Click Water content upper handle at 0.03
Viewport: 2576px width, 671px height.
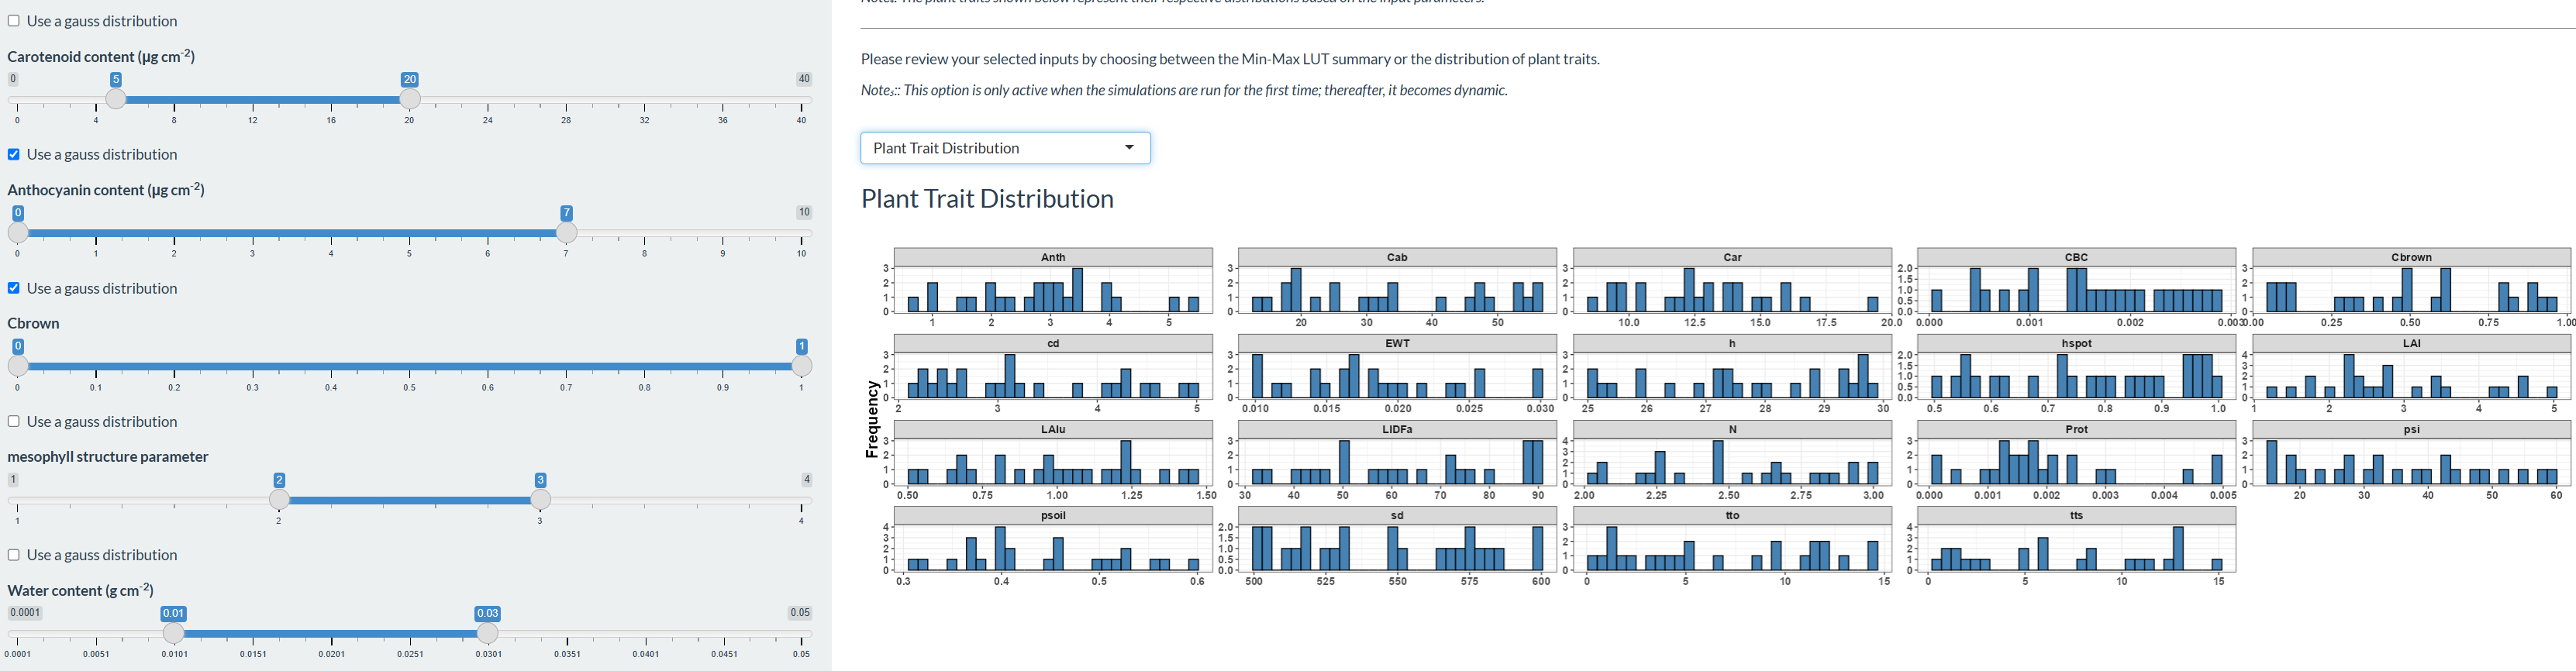[x=488, y=633]
